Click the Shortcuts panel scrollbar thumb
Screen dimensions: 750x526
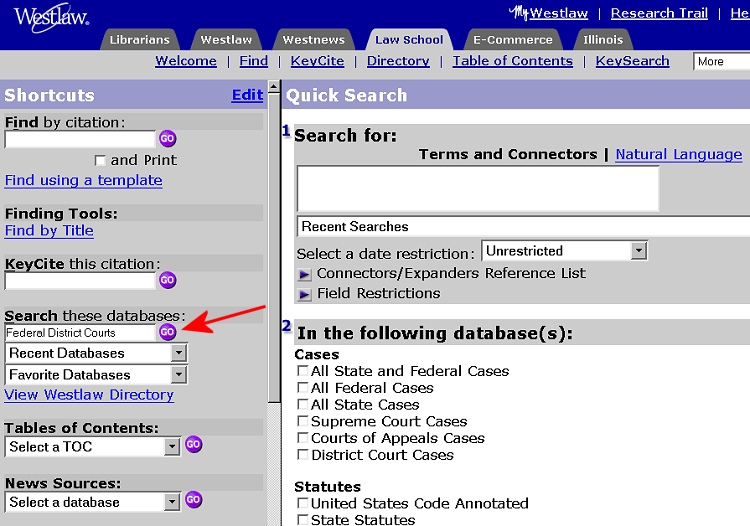click(274, 249)
